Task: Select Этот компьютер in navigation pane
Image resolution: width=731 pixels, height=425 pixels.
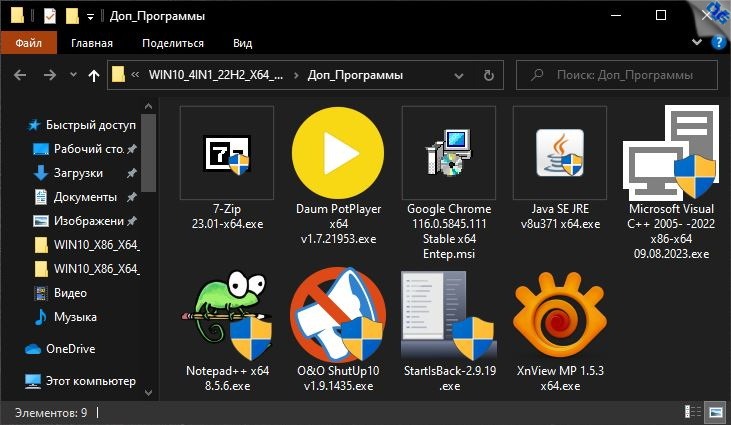Action: click(x=80, y=381)
